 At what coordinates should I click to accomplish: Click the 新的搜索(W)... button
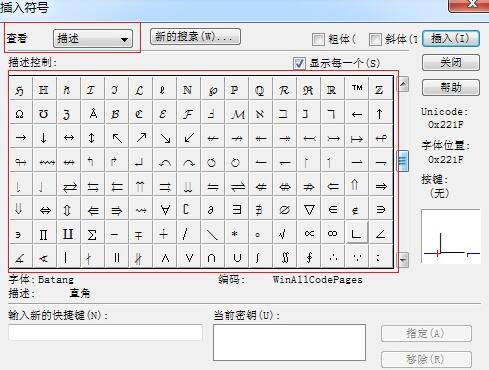click(x=195, y=36)
